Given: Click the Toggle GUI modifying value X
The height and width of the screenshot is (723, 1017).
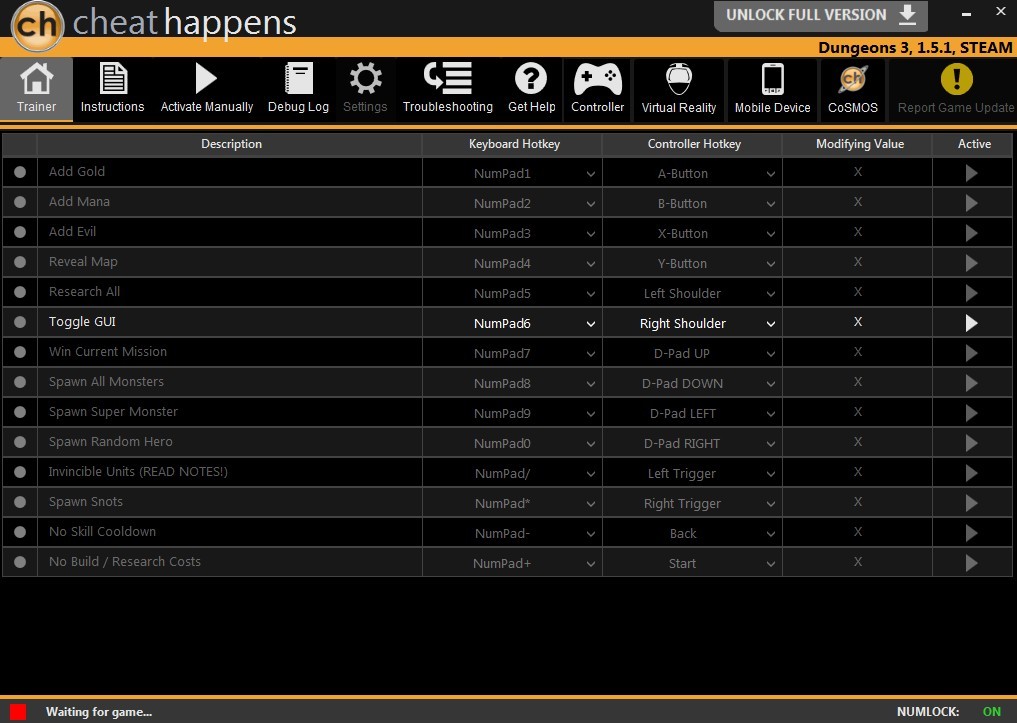Looking at the screenshot, I should pos(858,322).
